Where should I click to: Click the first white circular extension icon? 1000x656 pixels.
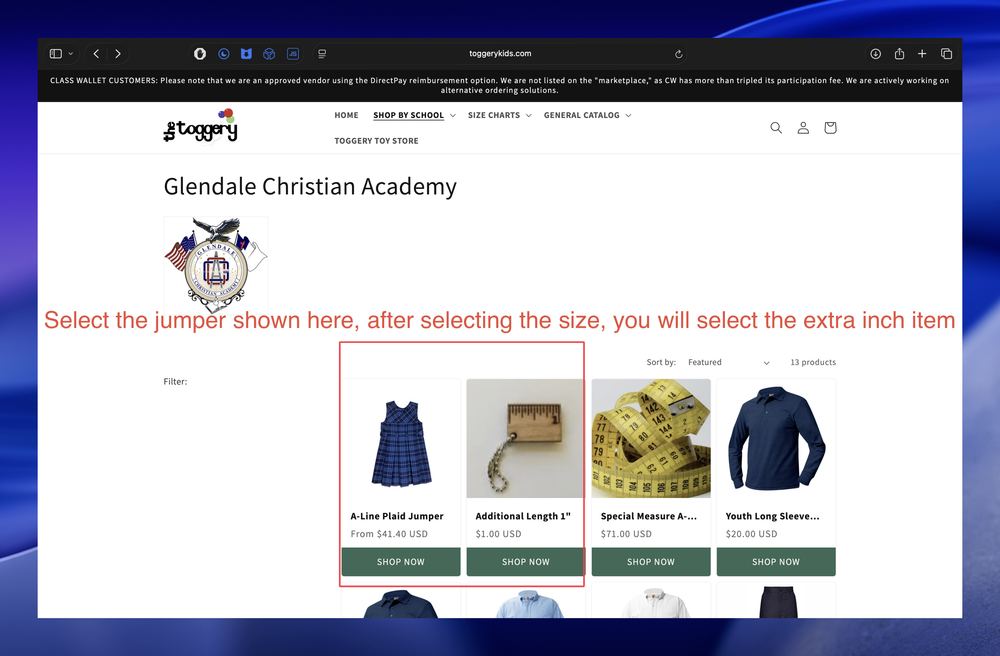[200, 54]
